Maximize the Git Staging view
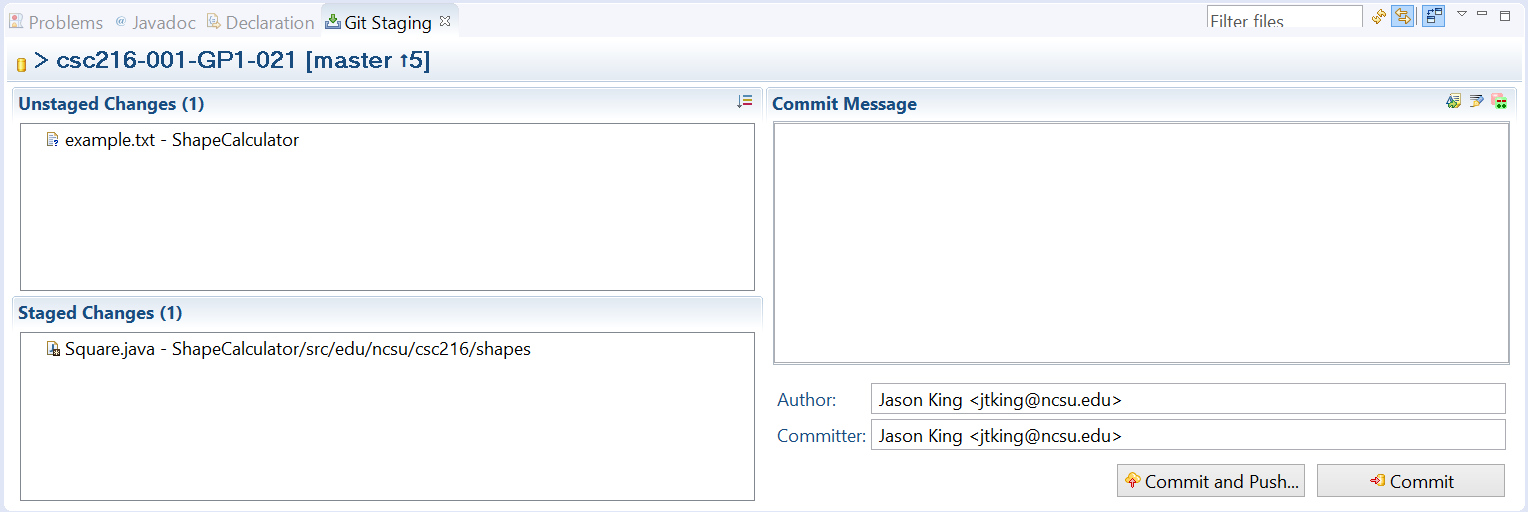This screenshot has width=1528, height=512. coord(1505,15)
